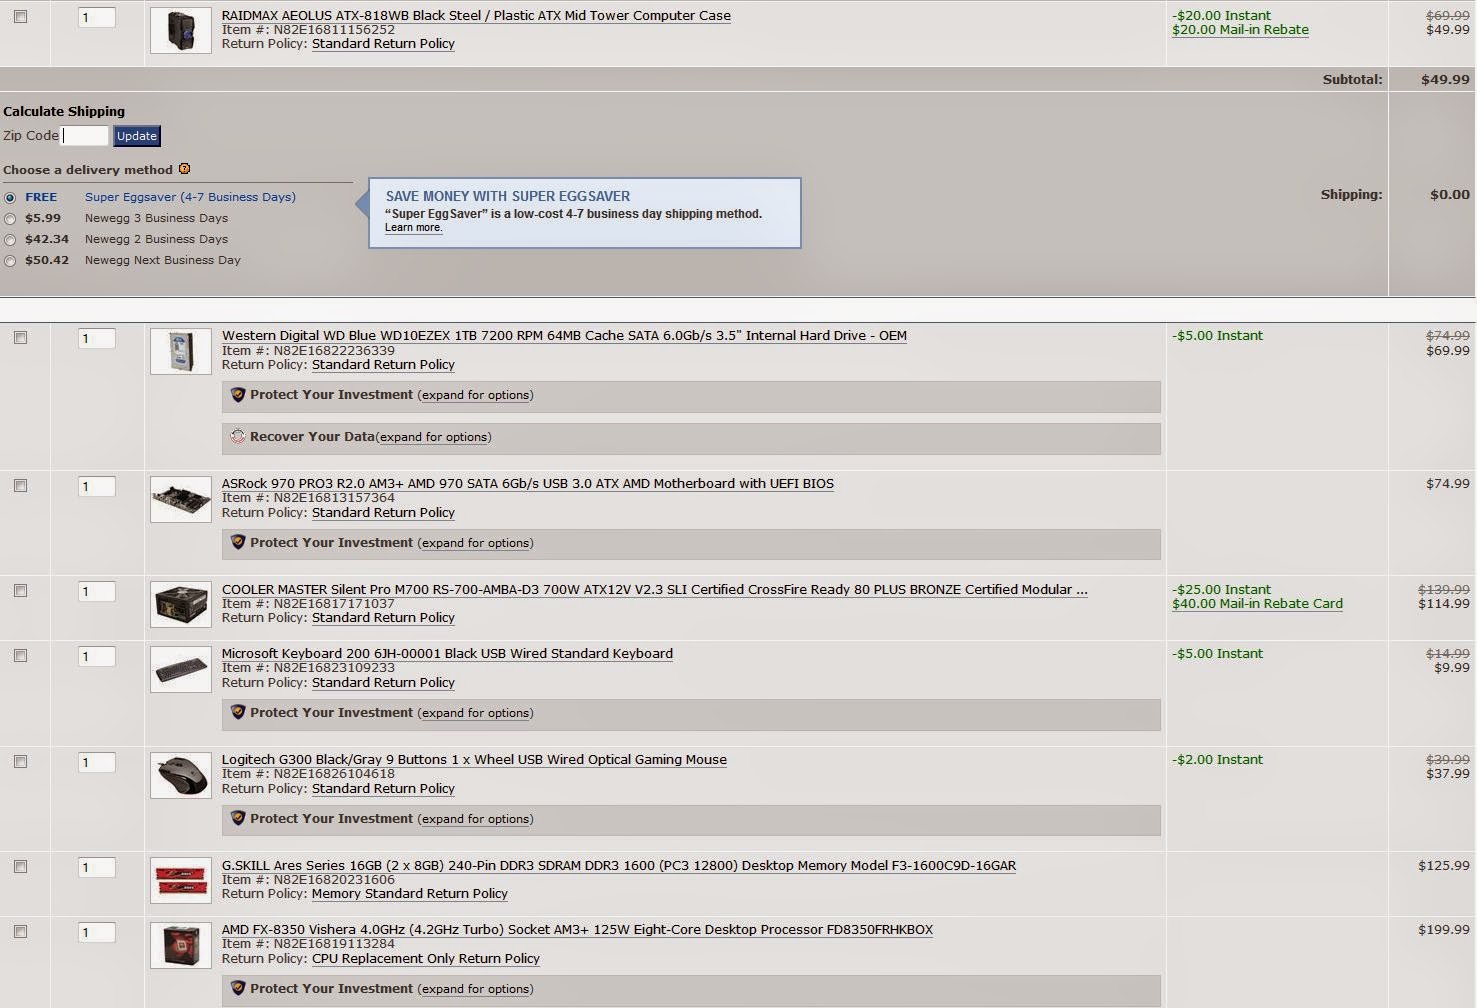Screen dimensions: 1477x1008
Task: Check the Microsoft Keyboard 200 checkbox
Action: [x=20, y=656]
